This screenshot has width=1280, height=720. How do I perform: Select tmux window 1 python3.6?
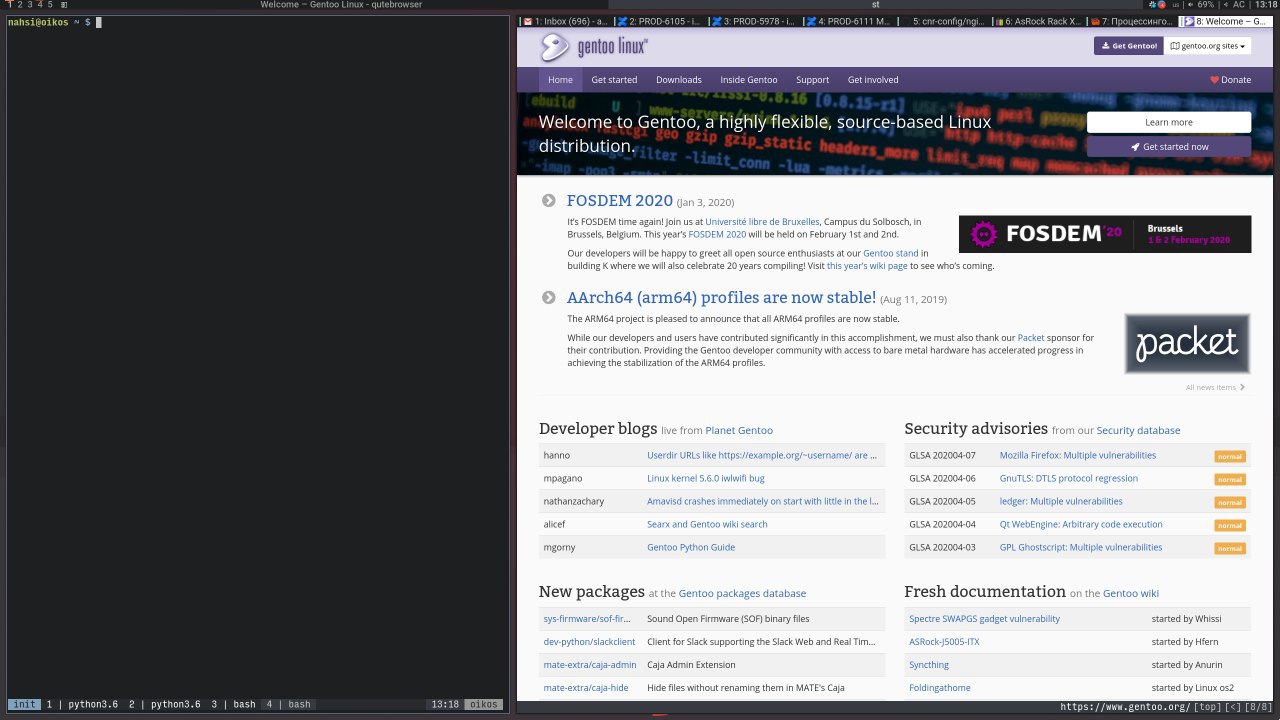point(82,705)
